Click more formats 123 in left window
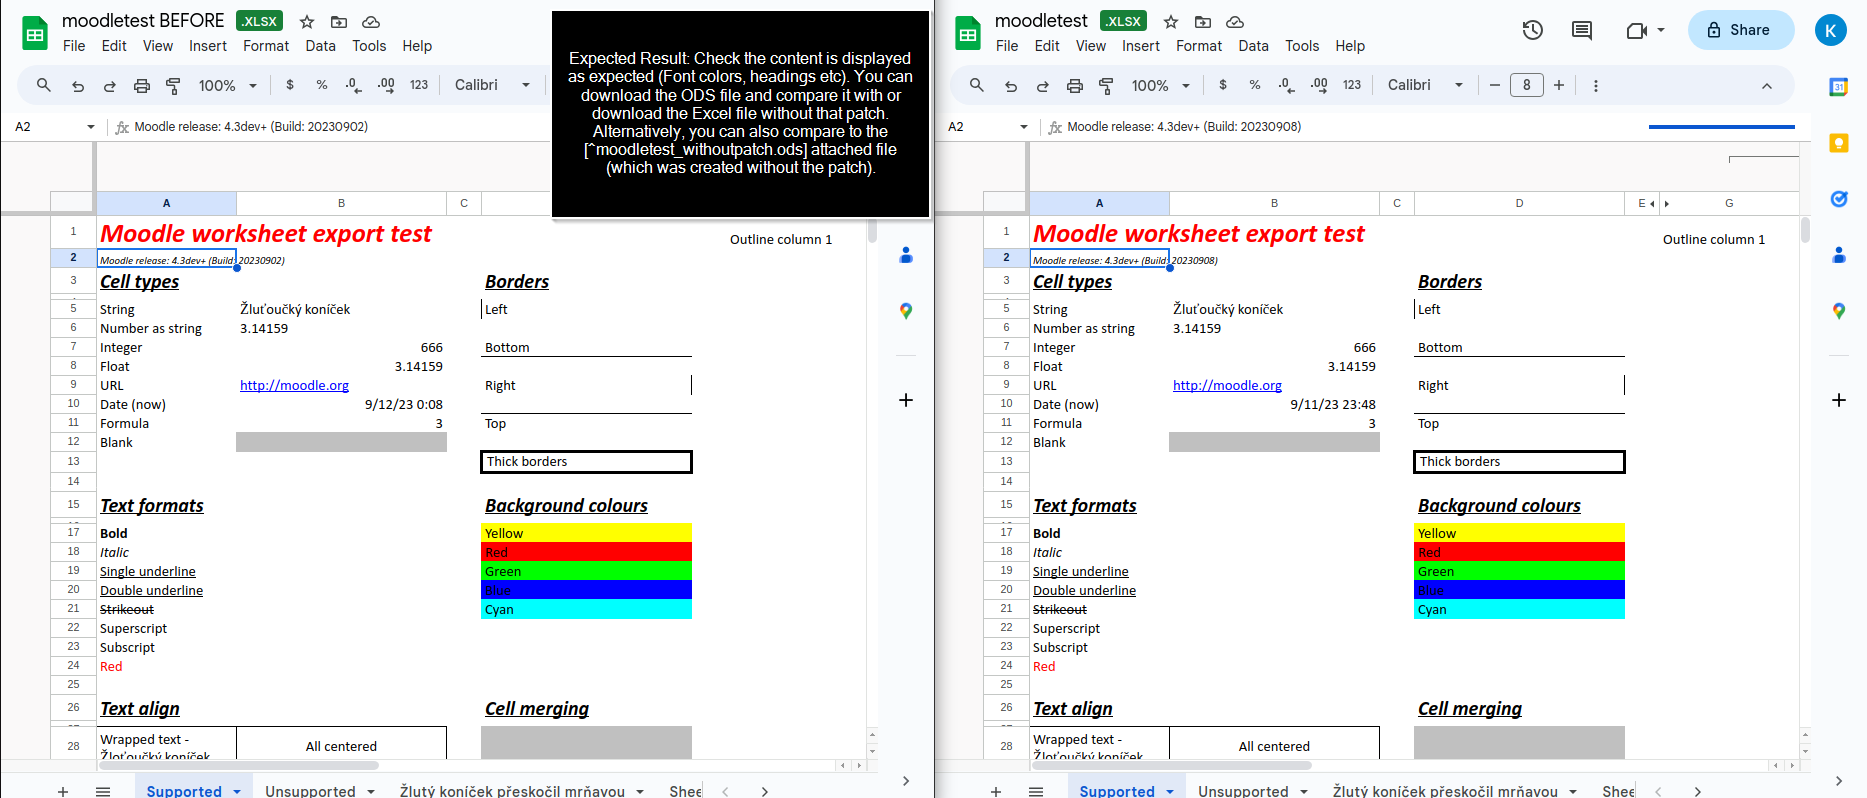This screenshot has height=798, width=1867. [x=419, y=85]
